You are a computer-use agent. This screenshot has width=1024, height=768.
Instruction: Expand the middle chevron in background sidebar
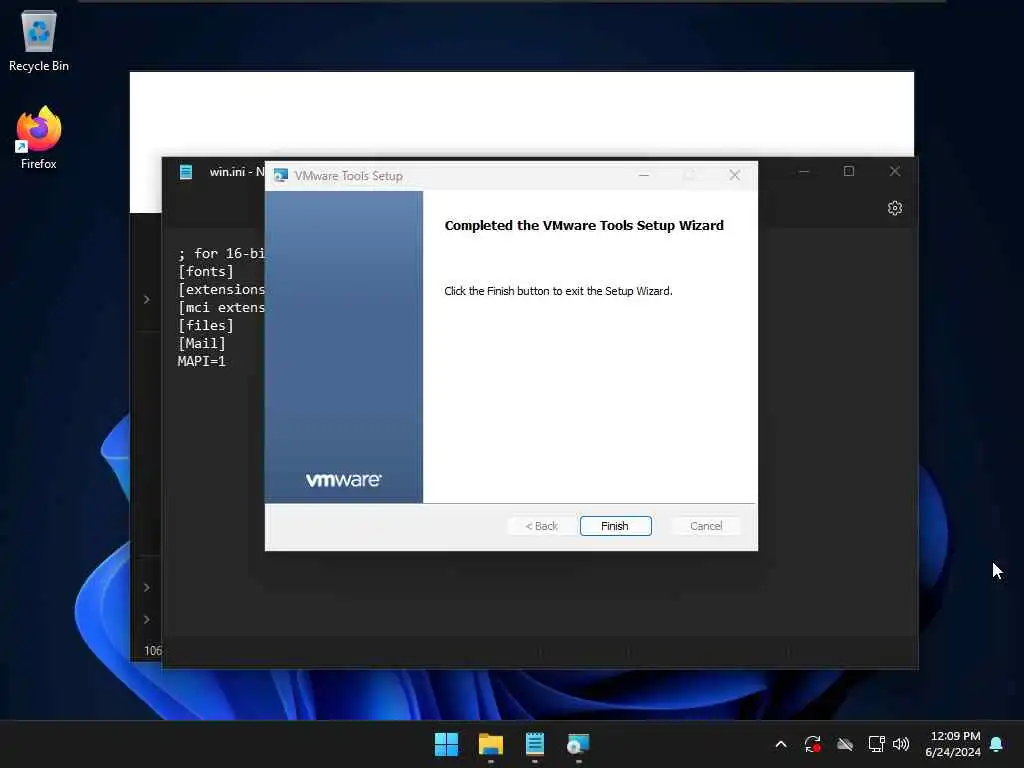coord(147,587)
